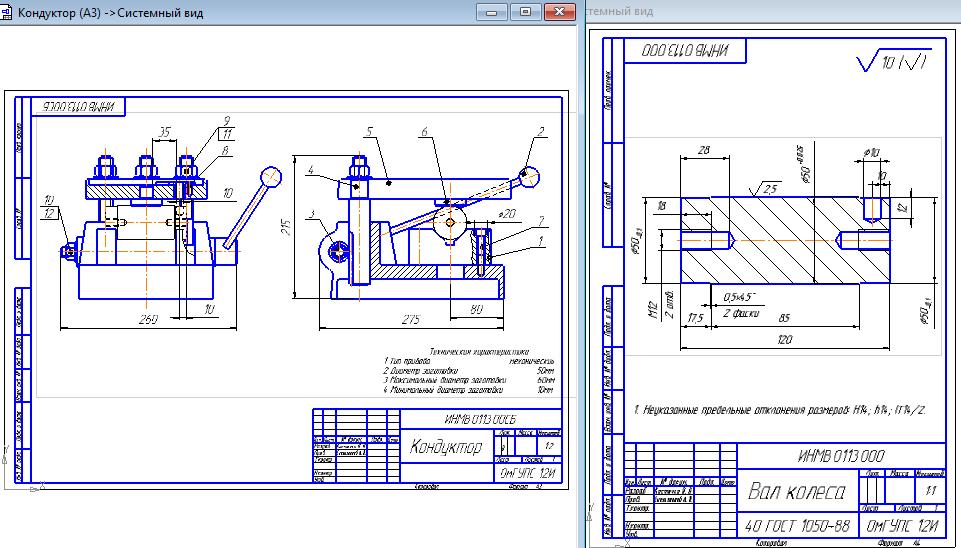Minimize the Кондуктор (А3) window
Viewport: 961px width, 548px height.
click(492, 12)
